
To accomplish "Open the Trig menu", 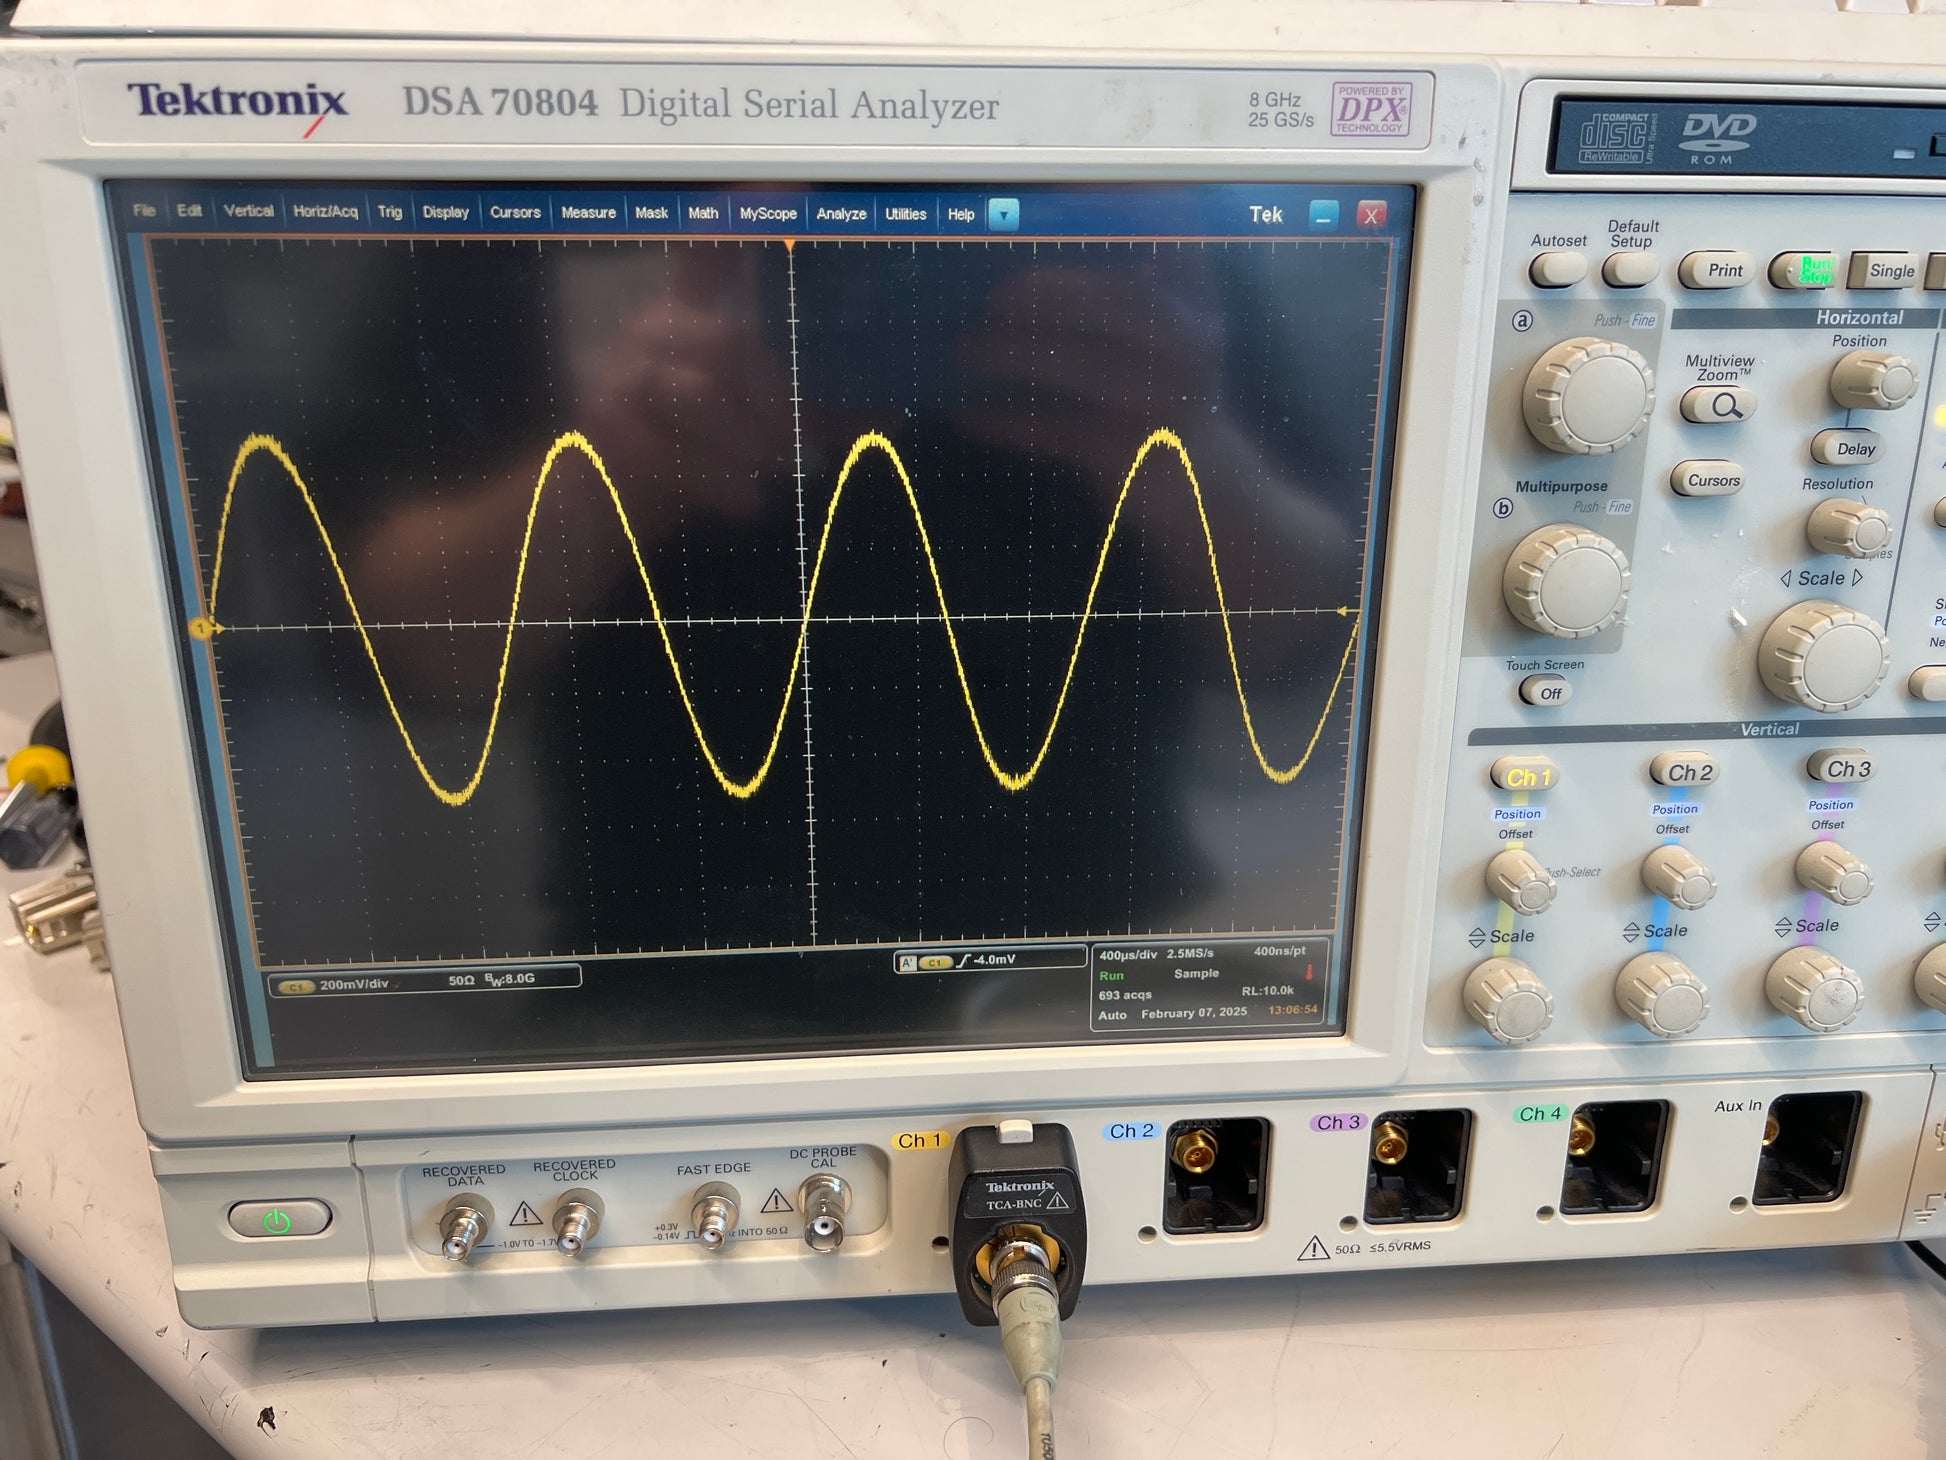I will 389,212.
